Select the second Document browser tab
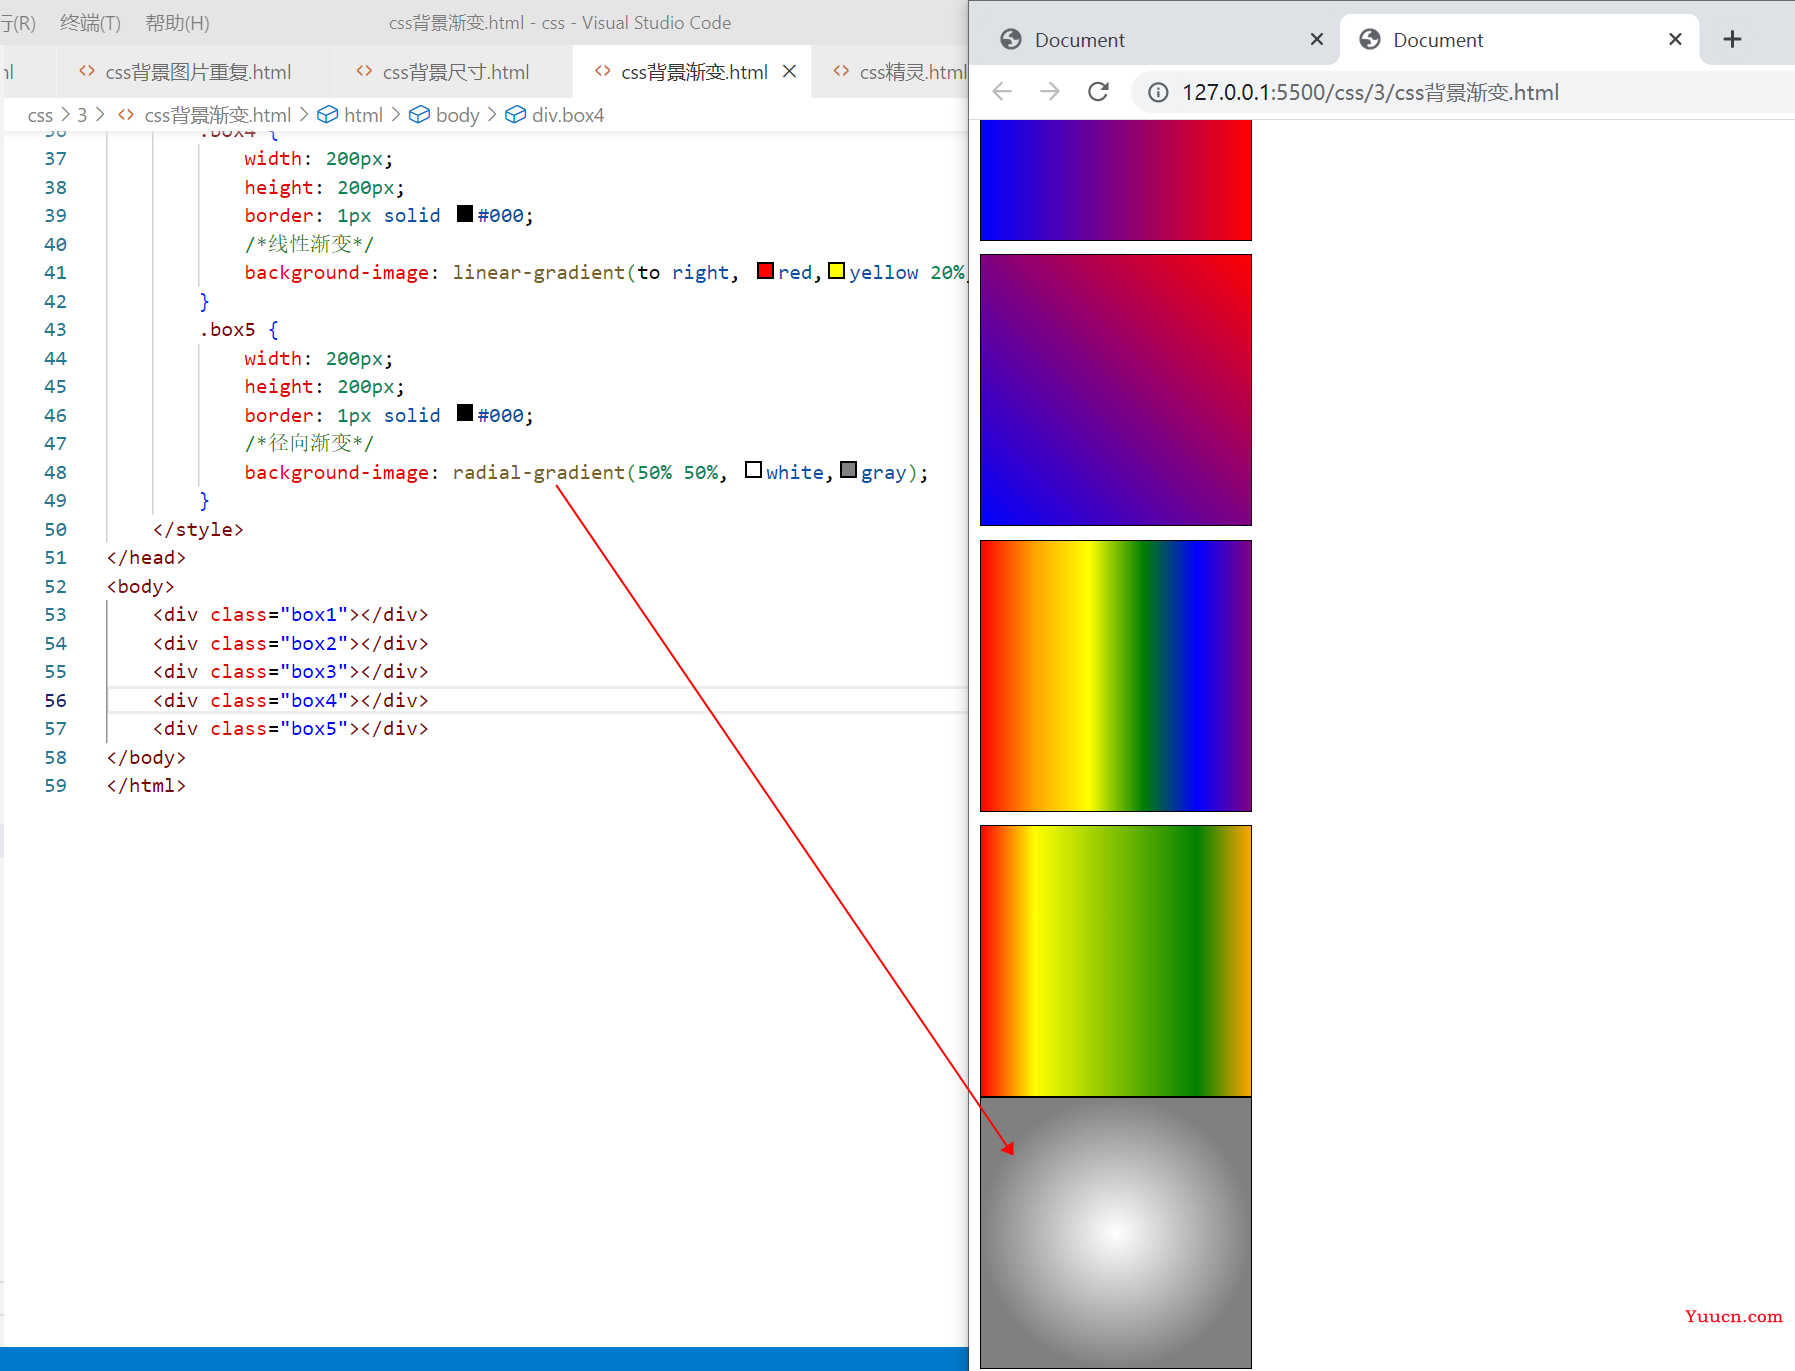Image resolution: width=1795 pixels, height=1371 pixels. (1518, 40)
